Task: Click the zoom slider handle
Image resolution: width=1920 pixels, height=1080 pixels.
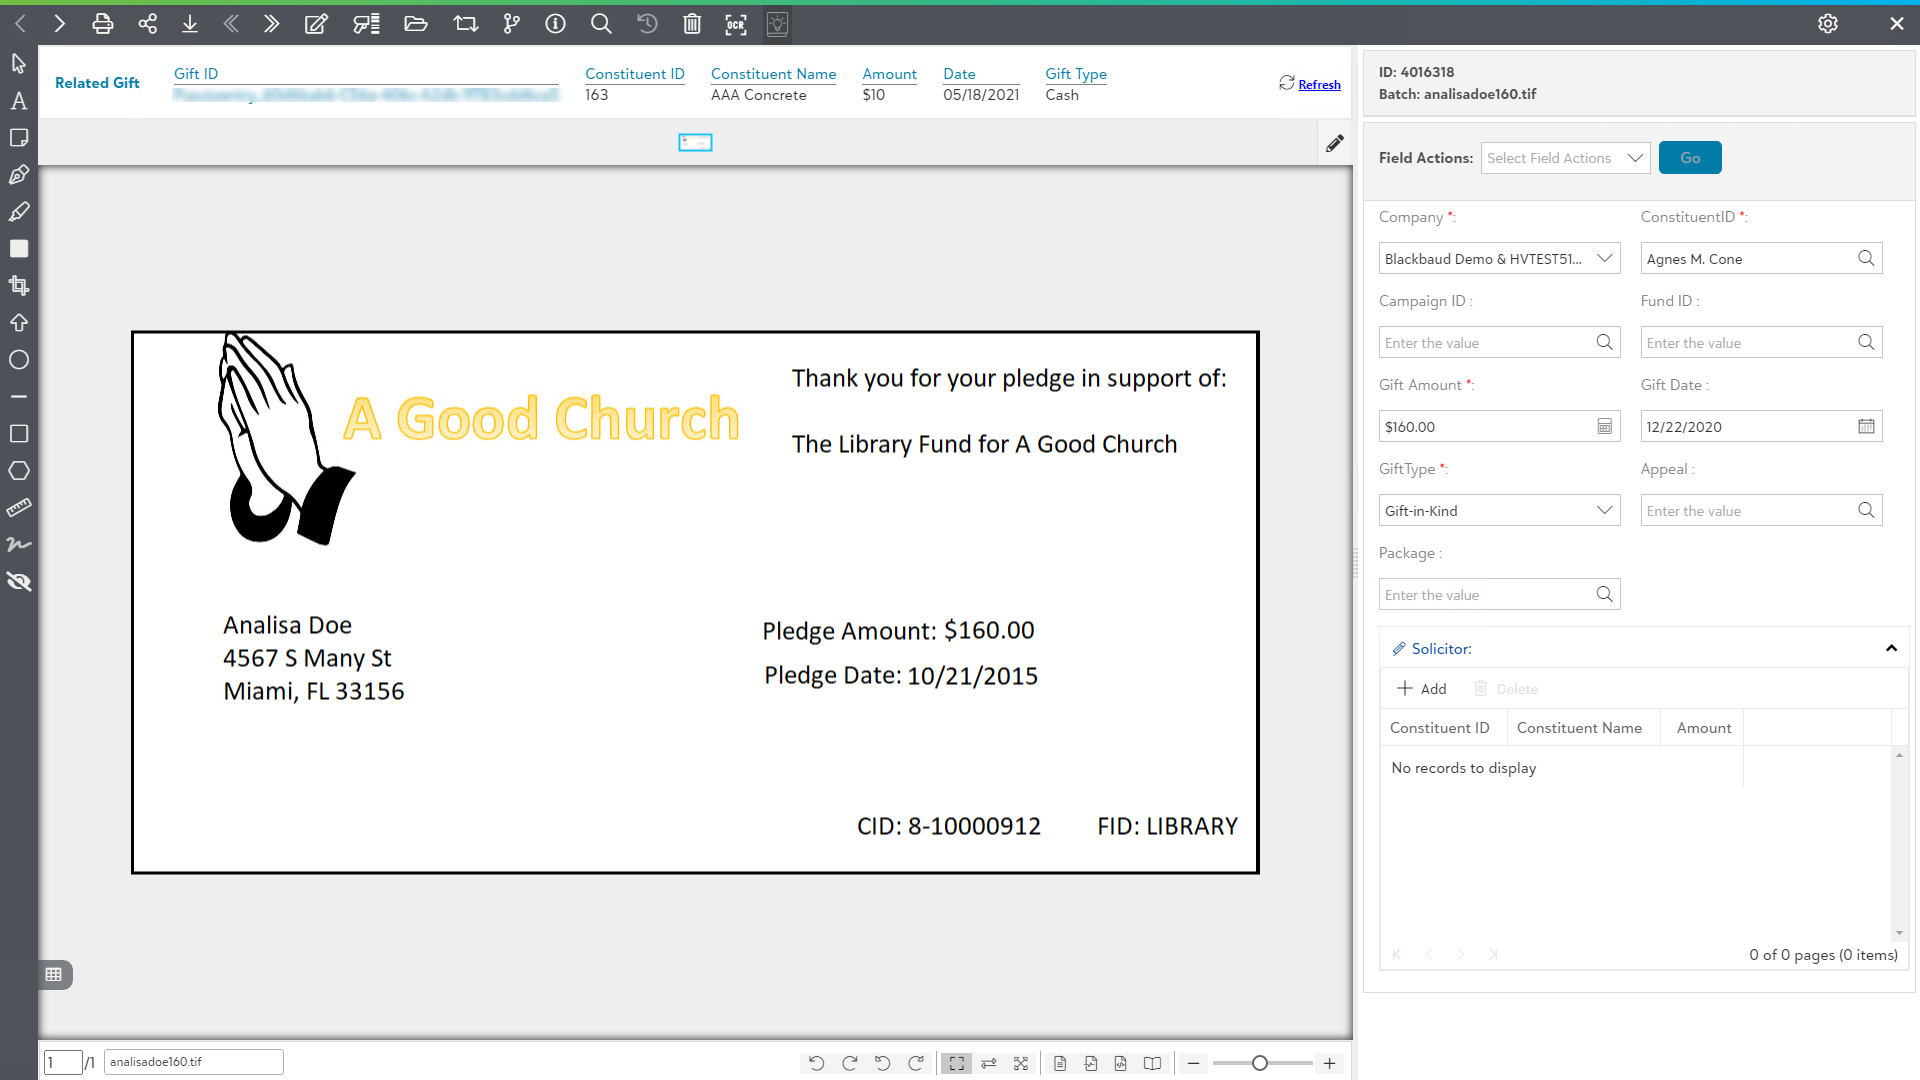Action: [1260, 1063]
